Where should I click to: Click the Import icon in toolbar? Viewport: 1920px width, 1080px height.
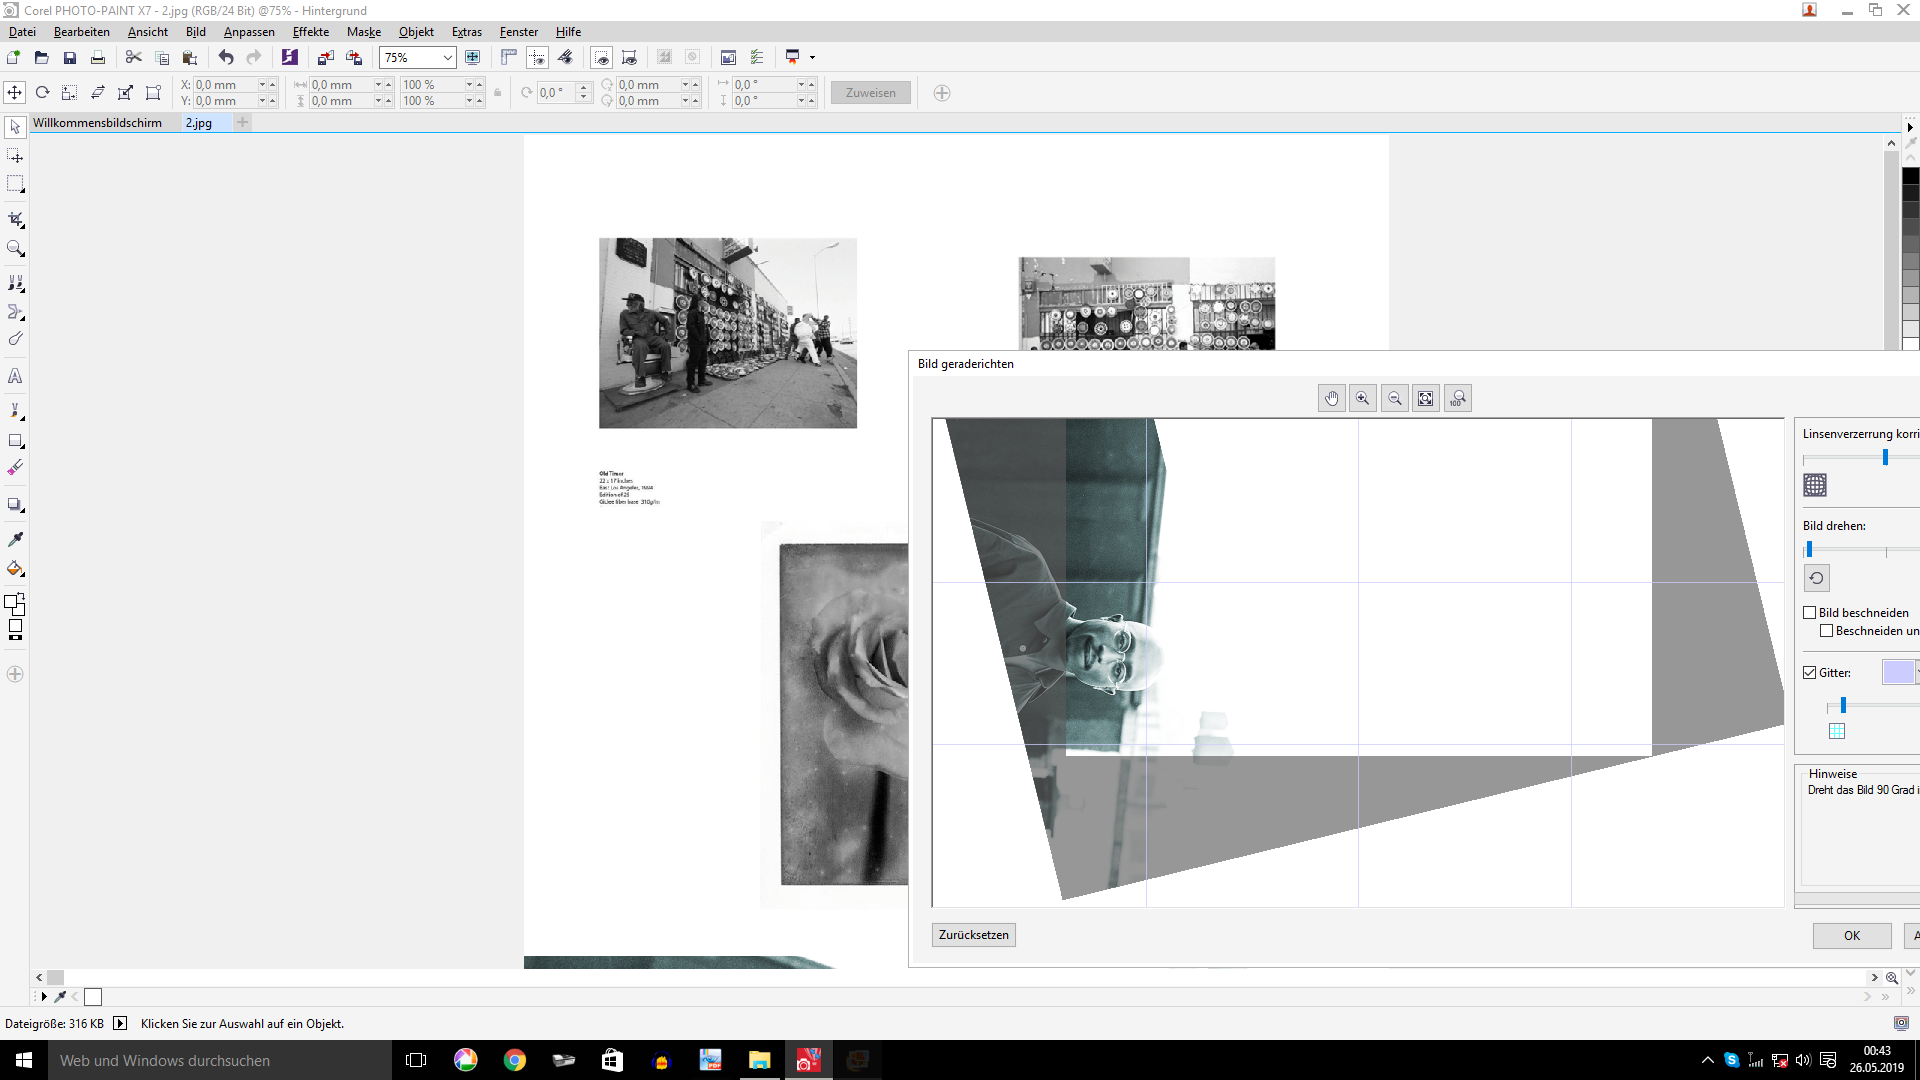click(x=325, y=58)
